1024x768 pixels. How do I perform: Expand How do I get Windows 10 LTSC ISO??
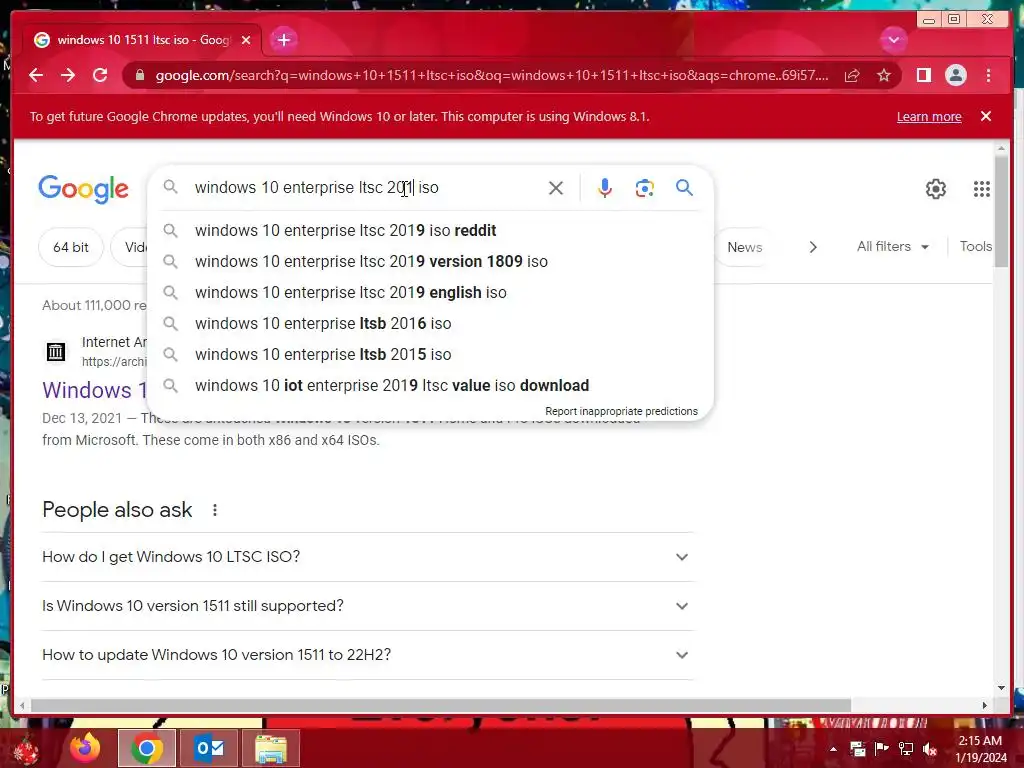(x=367, y=557)
